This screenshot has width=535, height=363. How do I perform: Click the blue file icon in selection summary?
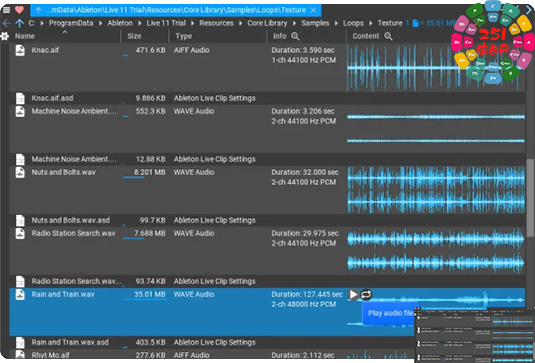(x=415, y=23)
